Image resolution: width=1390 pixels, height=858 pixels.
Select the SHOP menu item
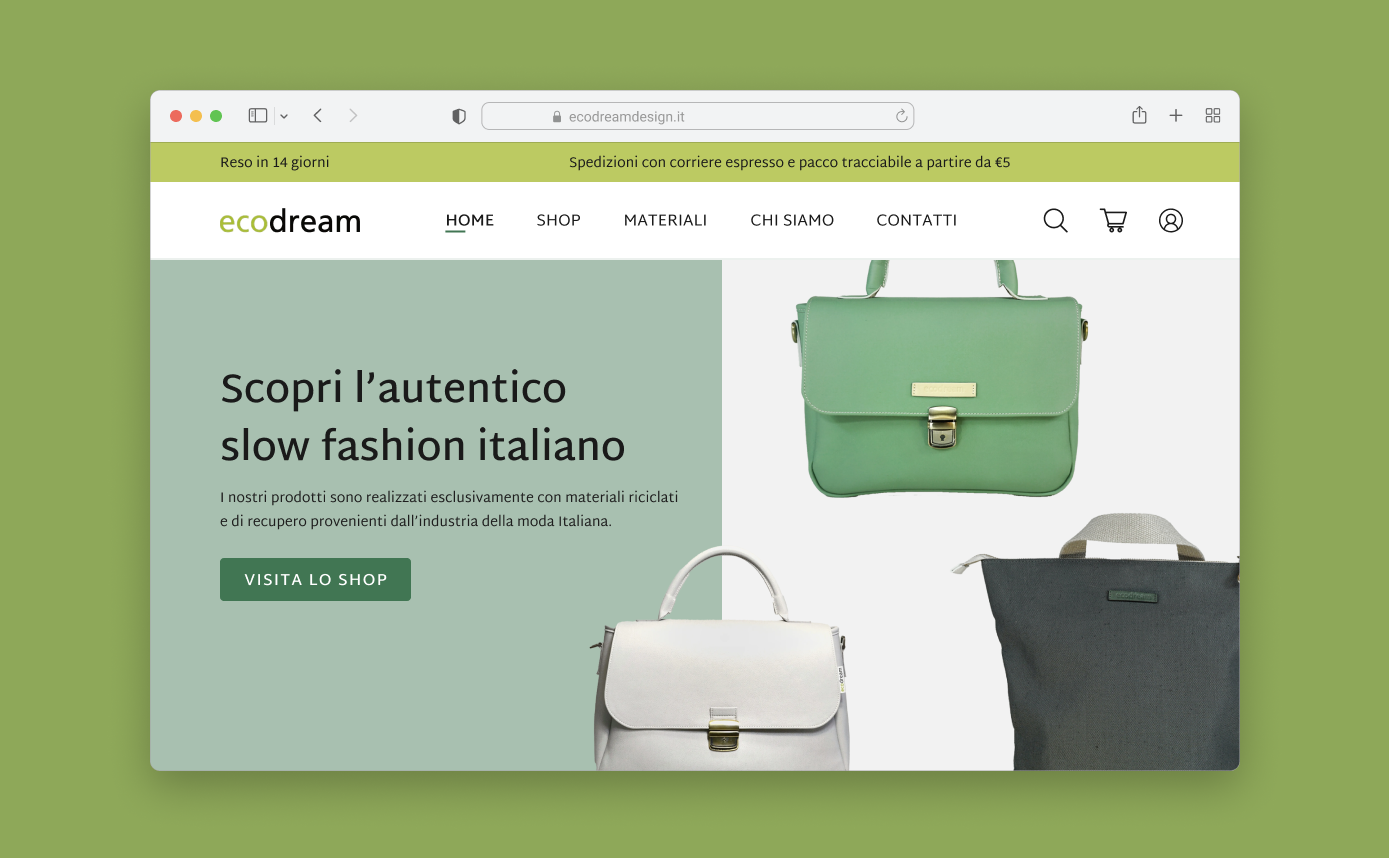coord(558,220)
